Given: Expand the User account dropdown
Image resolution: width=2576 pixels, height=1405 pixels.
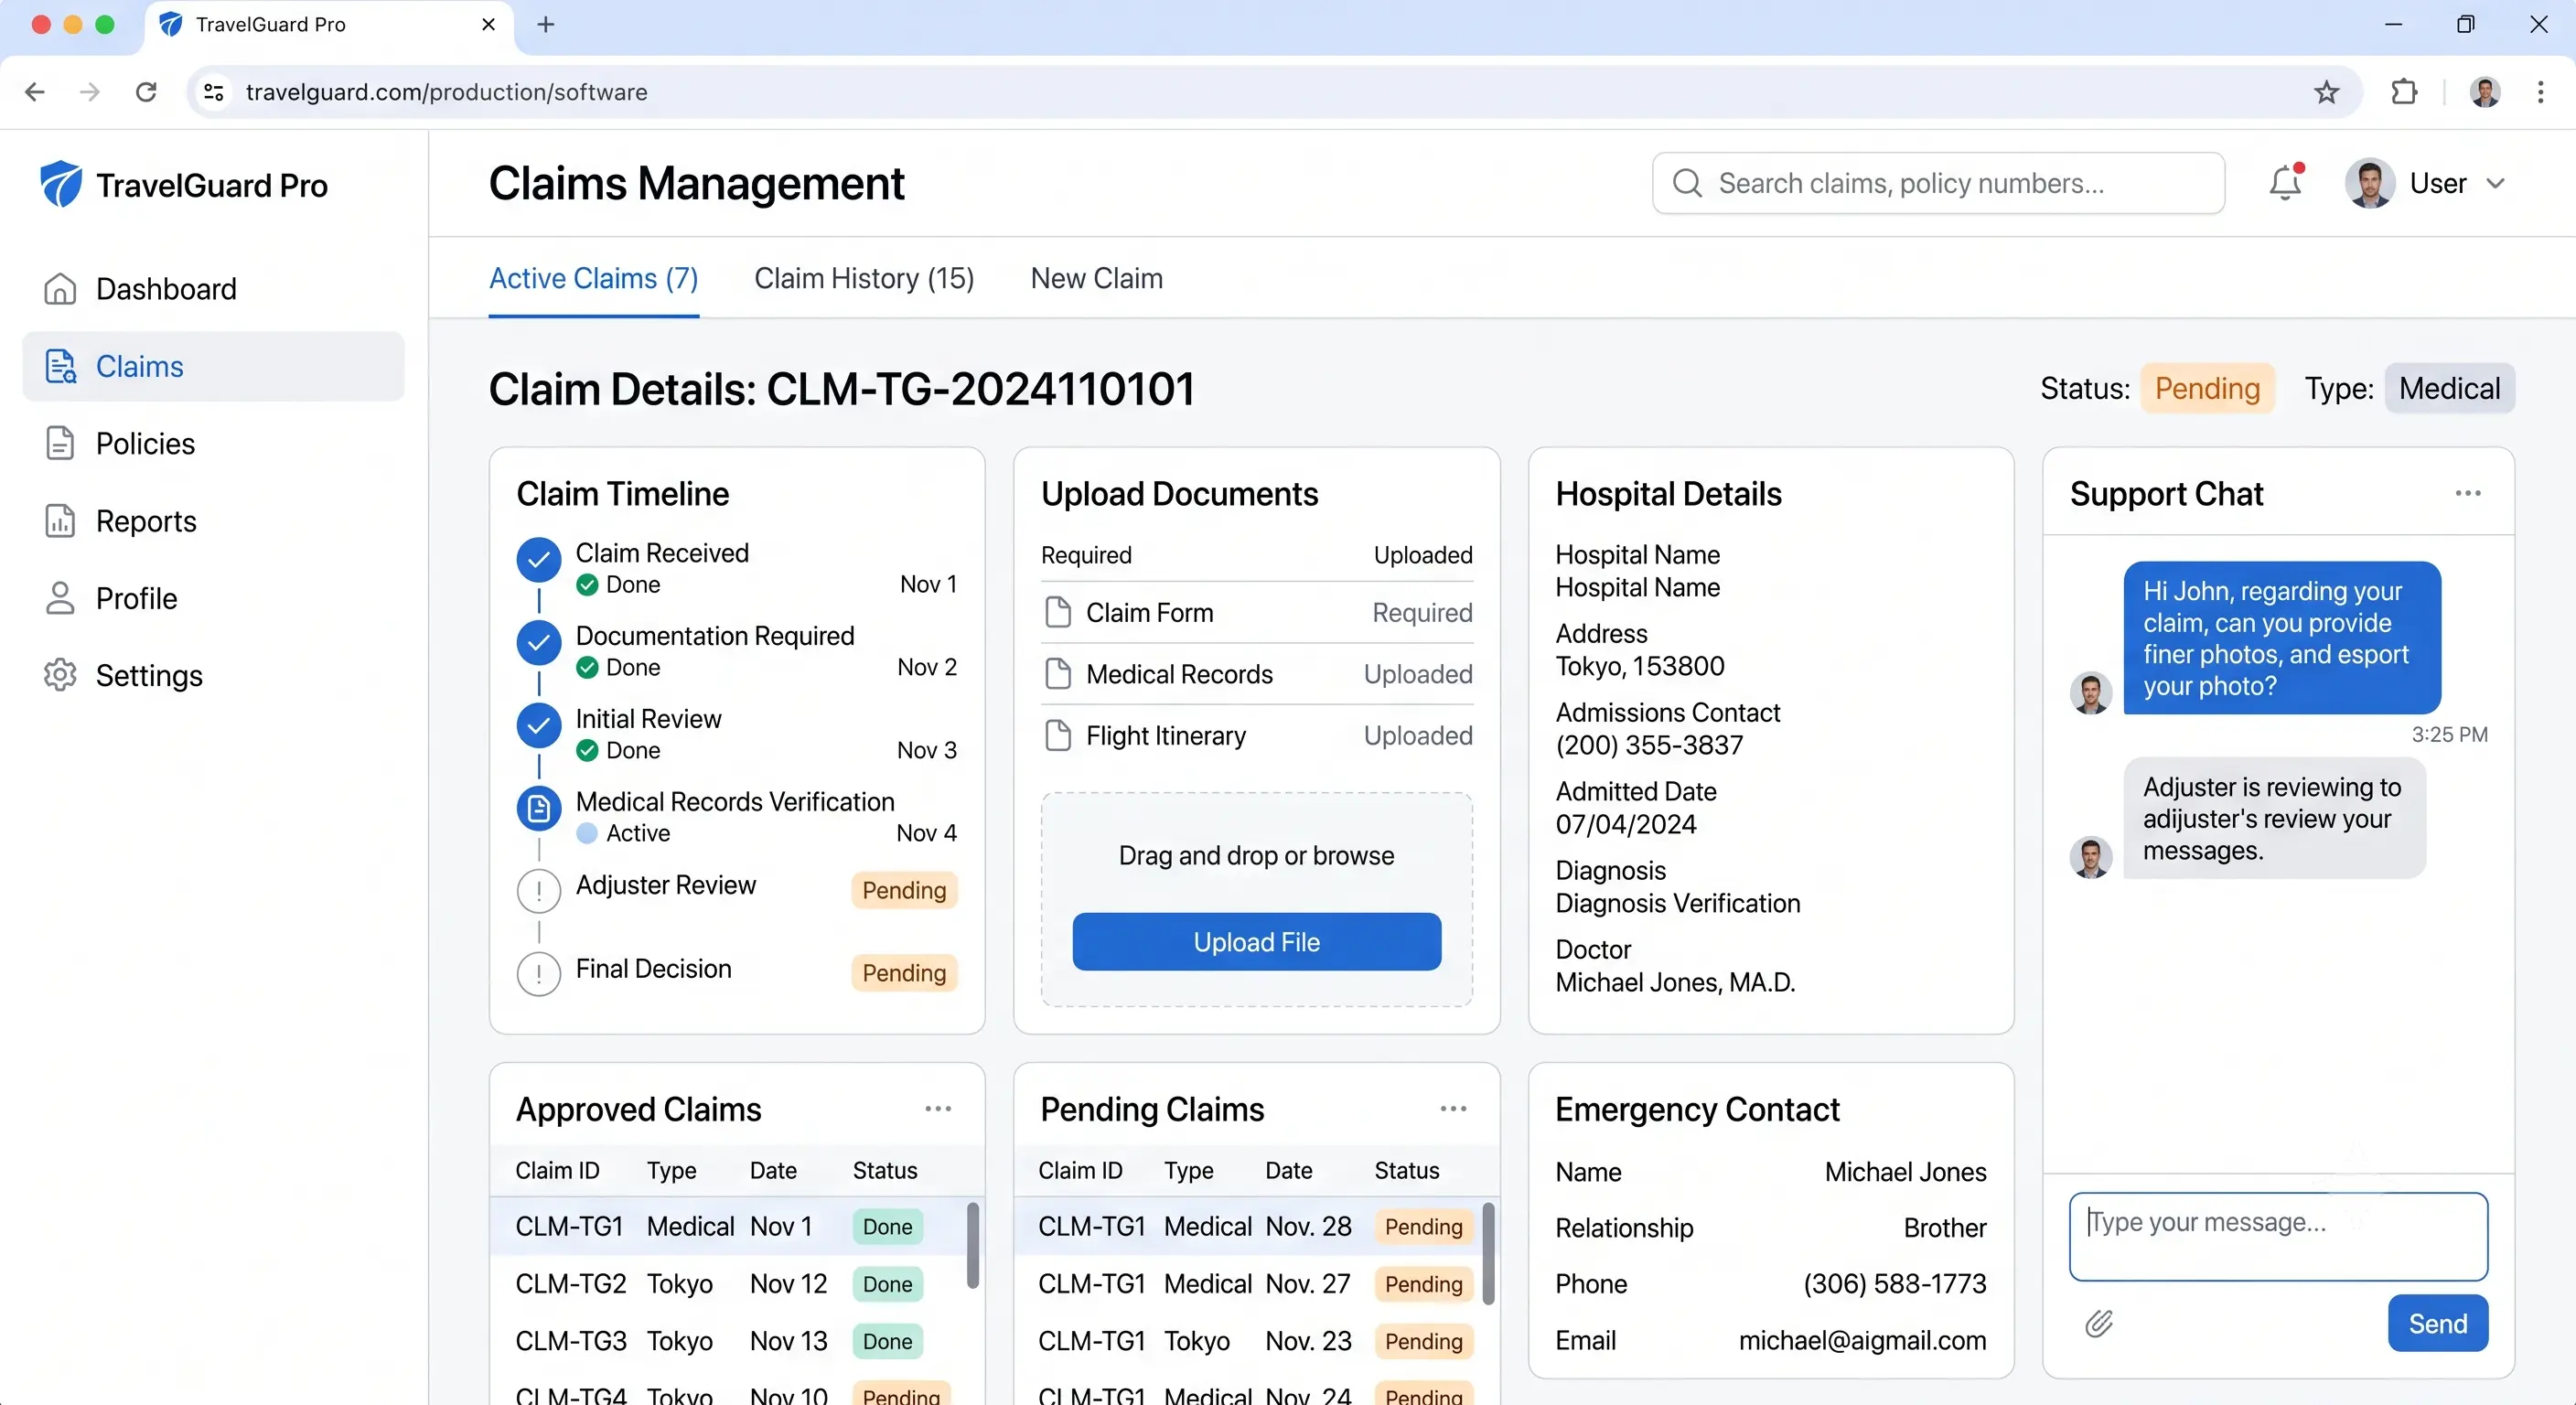Looking at the screenshot, I should (2426, 183).
